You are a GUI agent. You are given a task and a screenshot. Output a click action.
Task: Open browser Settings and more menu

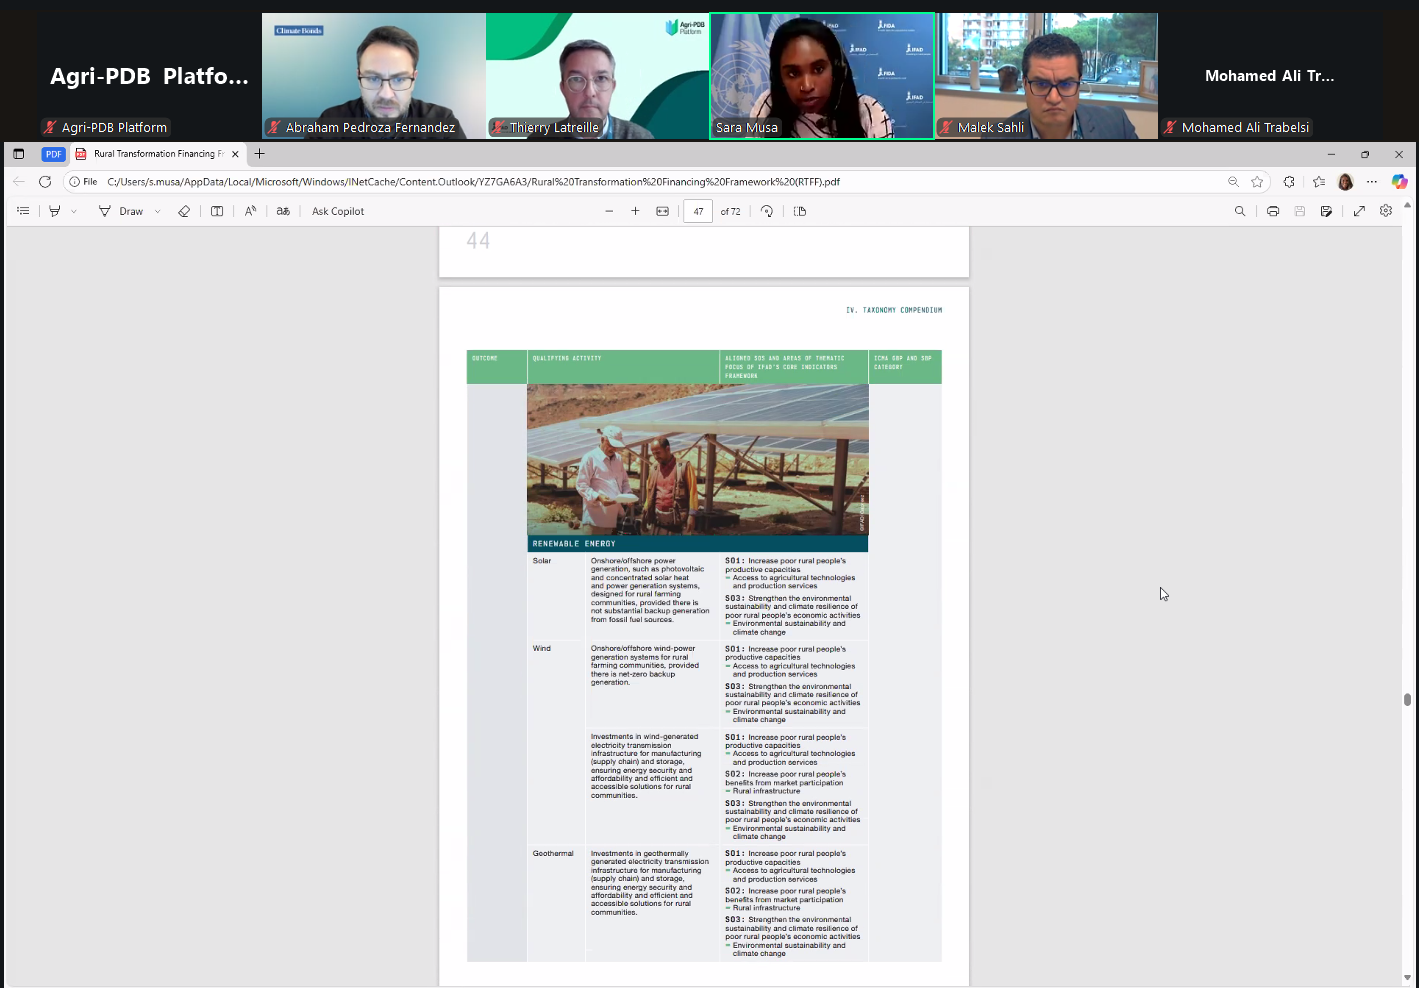pos(1372,182)
